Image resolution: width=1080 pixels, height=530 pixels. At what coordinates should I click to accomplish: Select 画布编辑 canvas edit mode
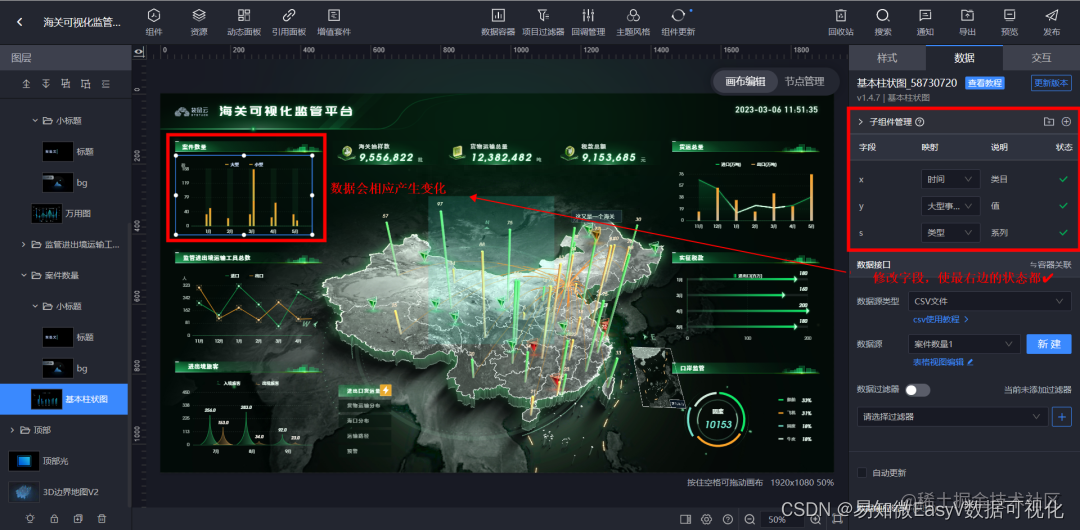click(x=745, y=81)
